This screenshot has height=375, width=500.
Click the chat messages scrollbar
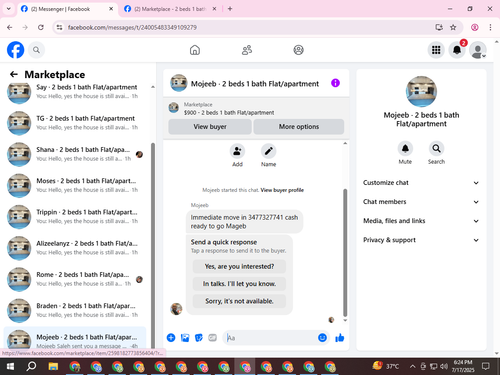[x=345, y=252]
